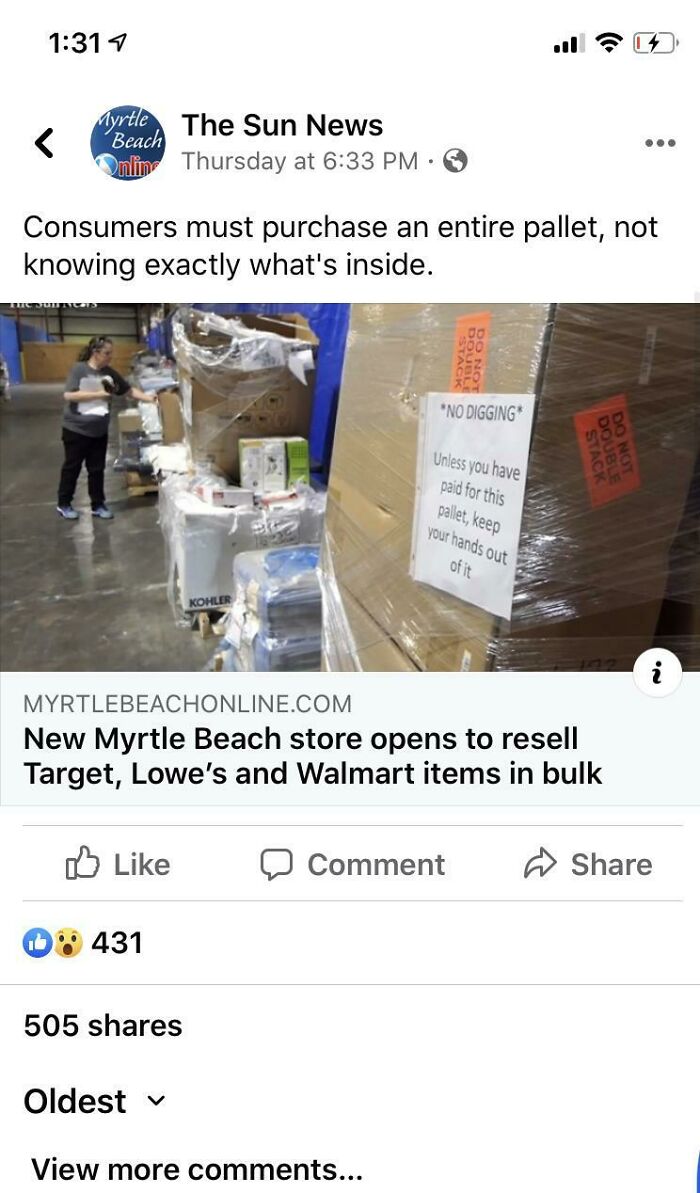
Task: View the blue like reaction emoji
Action: 40,943
